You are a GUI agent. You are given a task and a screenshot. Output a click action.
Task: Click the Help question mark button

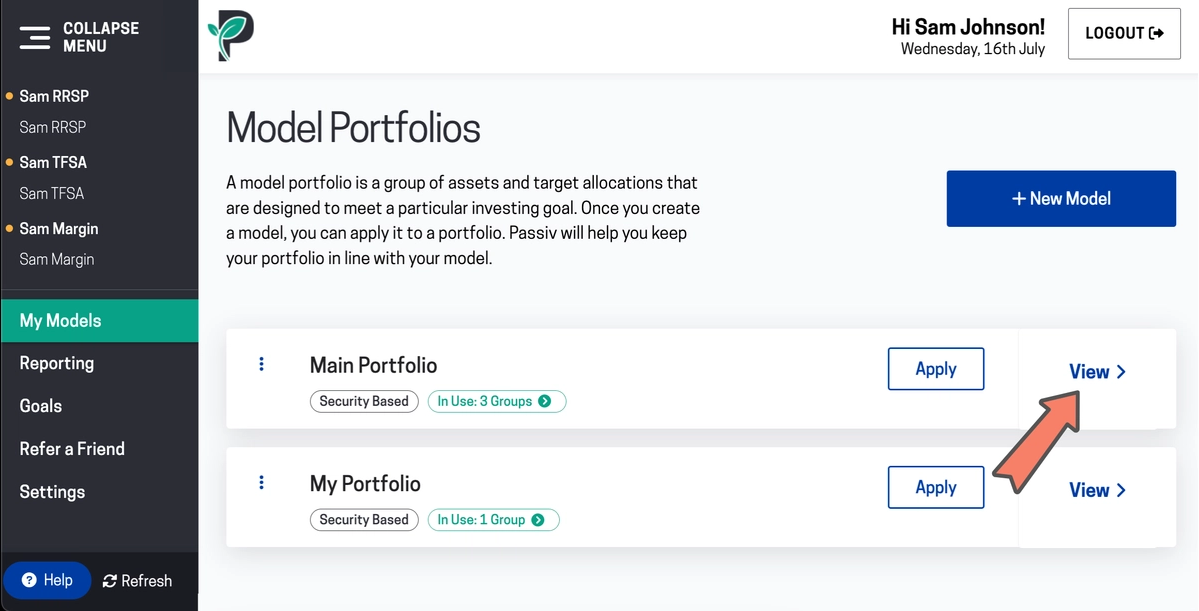47,580
